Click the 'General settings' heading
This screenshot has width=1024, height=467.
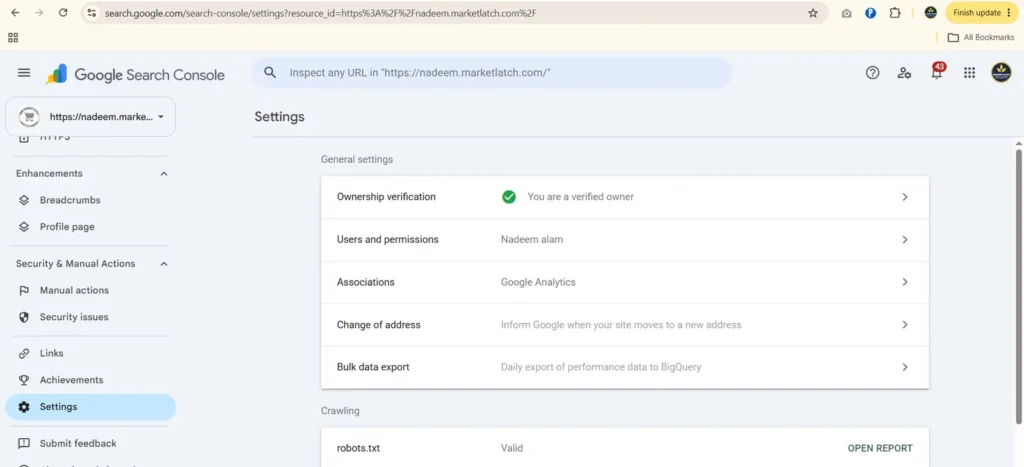(357, 159)
